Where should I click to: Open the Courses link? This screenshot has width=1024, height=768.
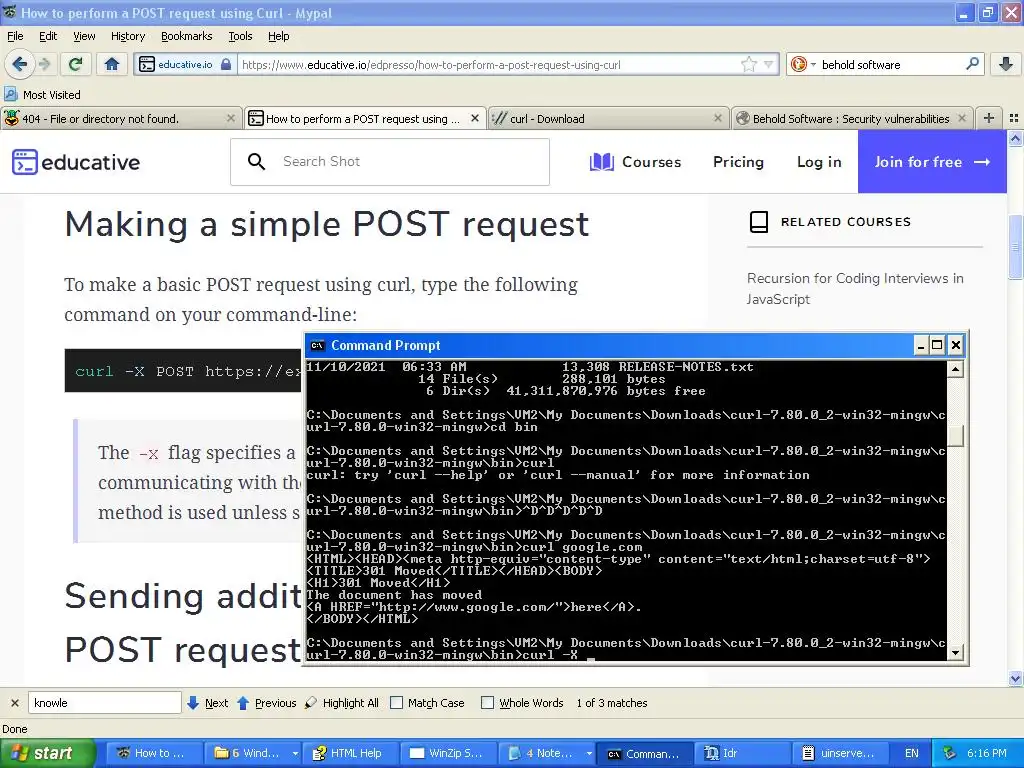(635, 162)
